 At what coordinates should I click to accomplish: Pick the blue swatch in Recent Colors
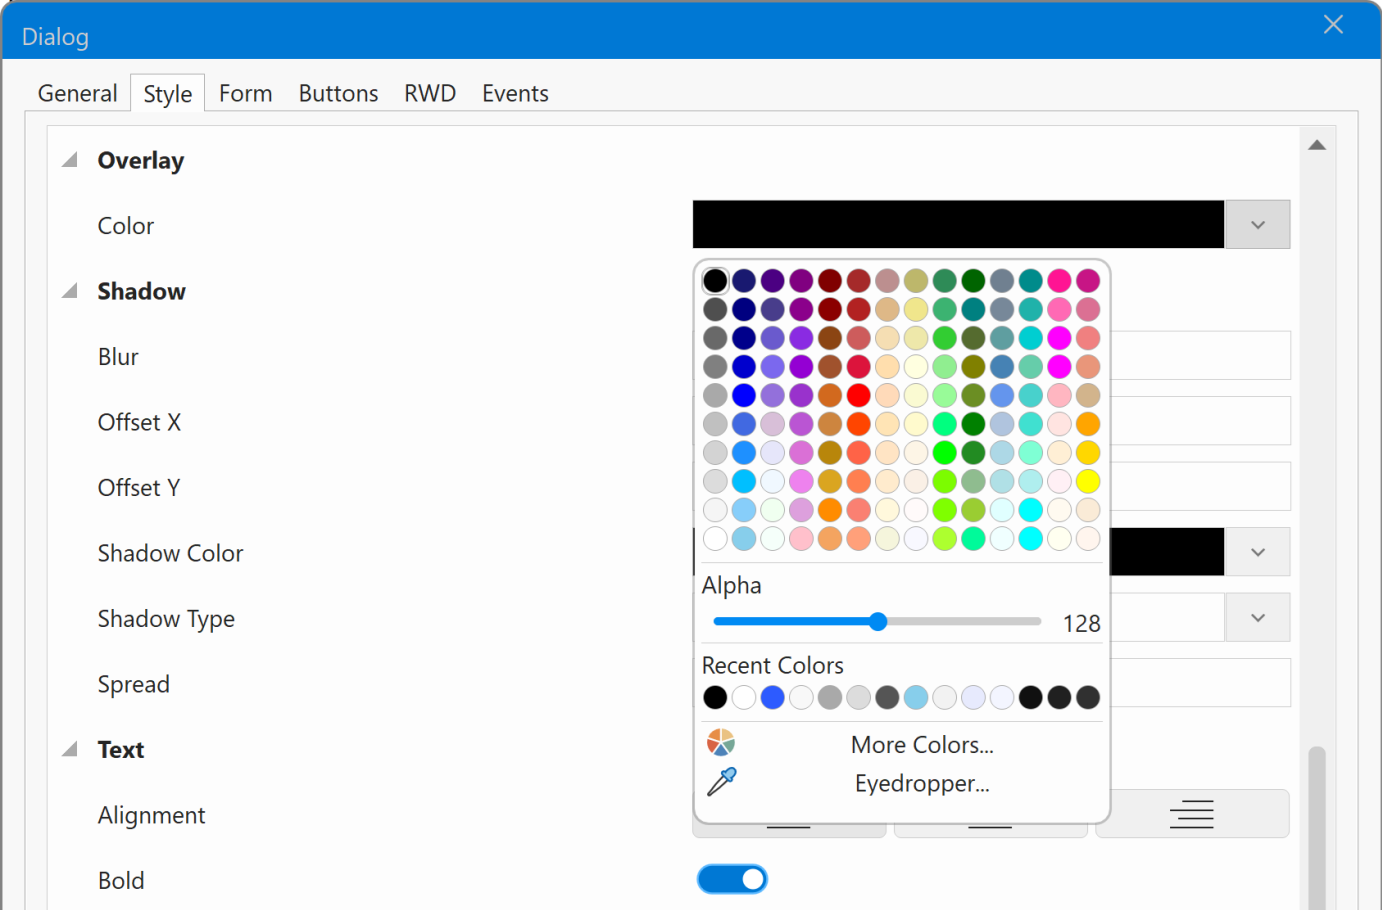coord(772,697)
